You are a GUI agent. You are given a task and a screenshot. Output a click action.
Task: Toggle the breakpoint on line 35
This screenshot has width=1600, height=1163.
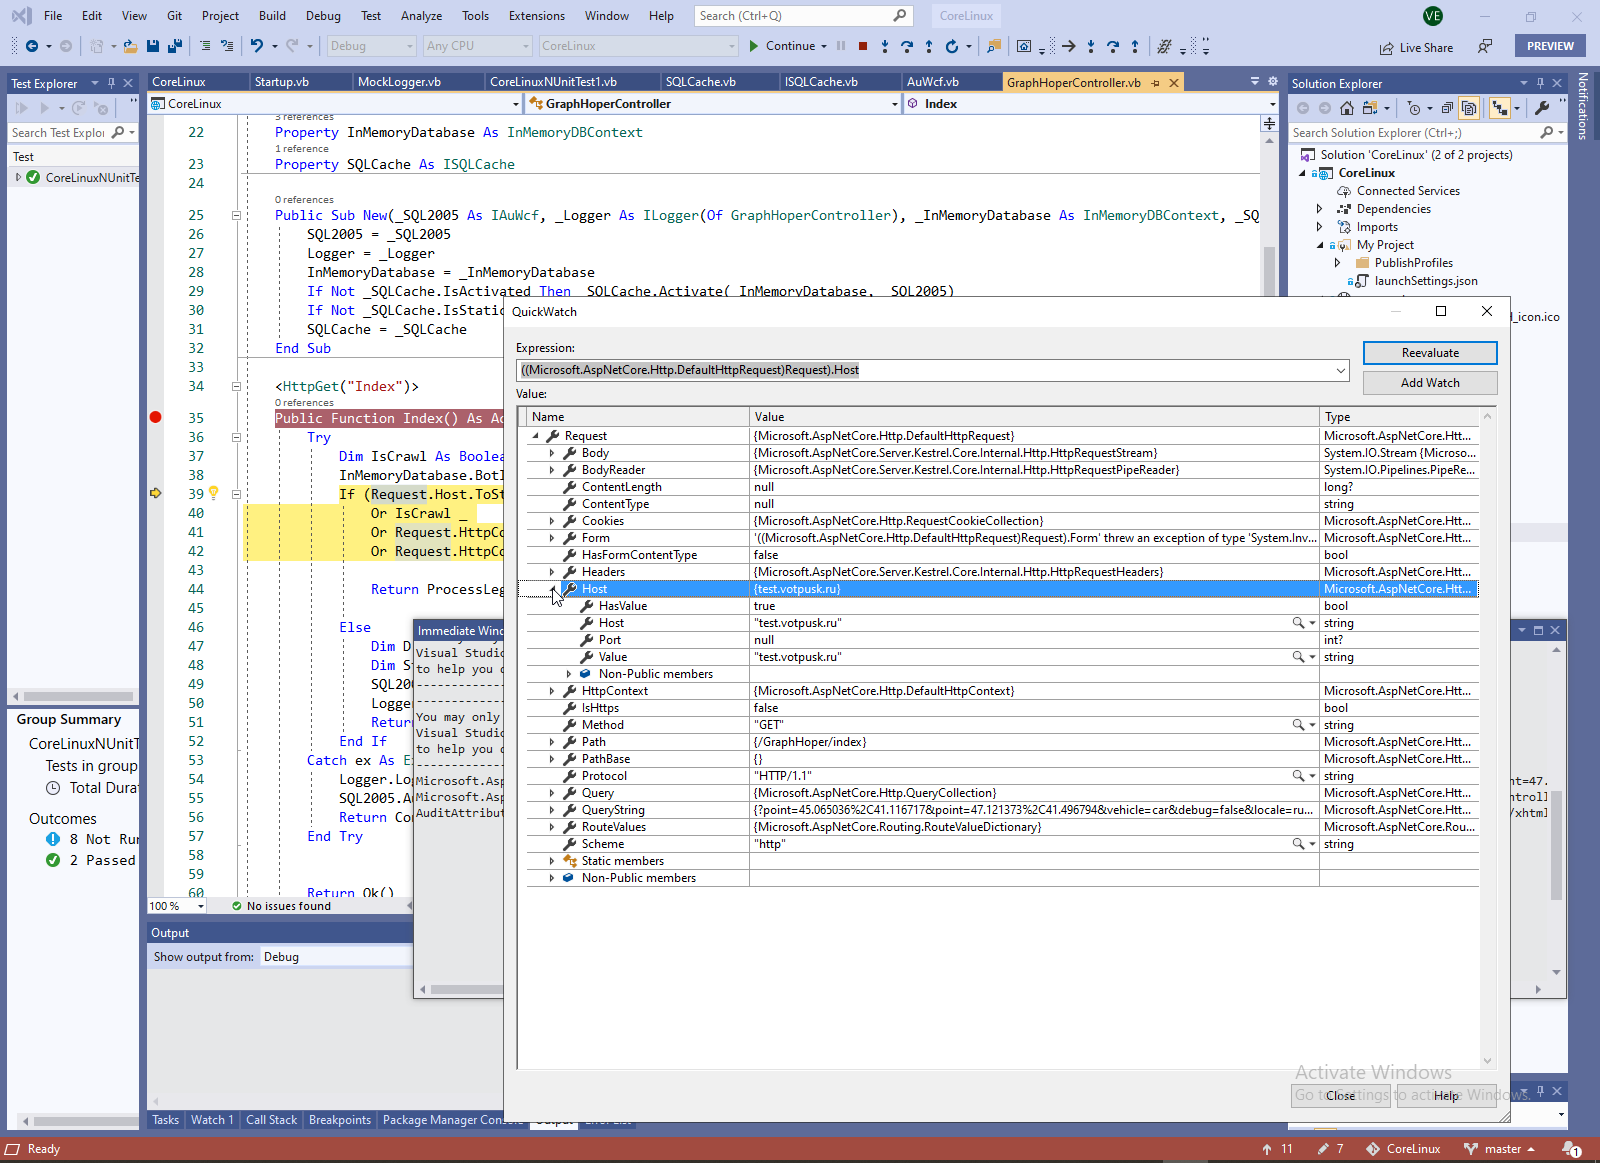point(156,418)
